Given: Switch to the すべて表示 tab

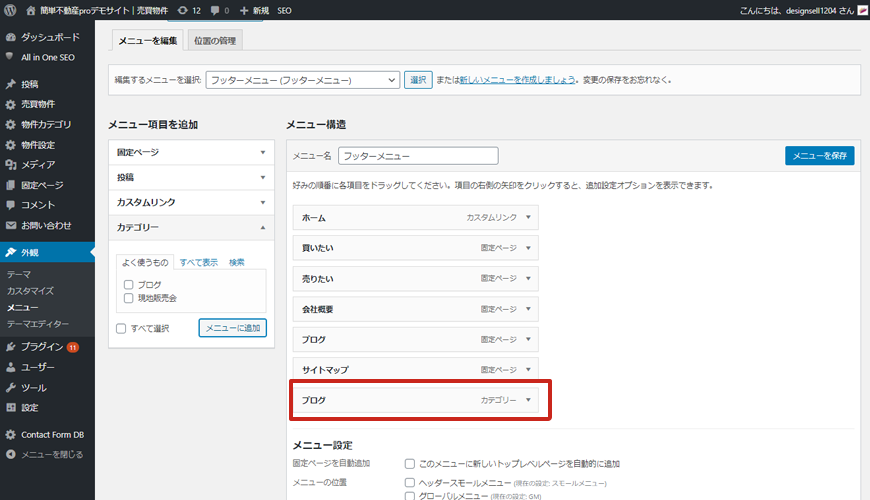Looking at the screenshot, I should pos(198,262).
